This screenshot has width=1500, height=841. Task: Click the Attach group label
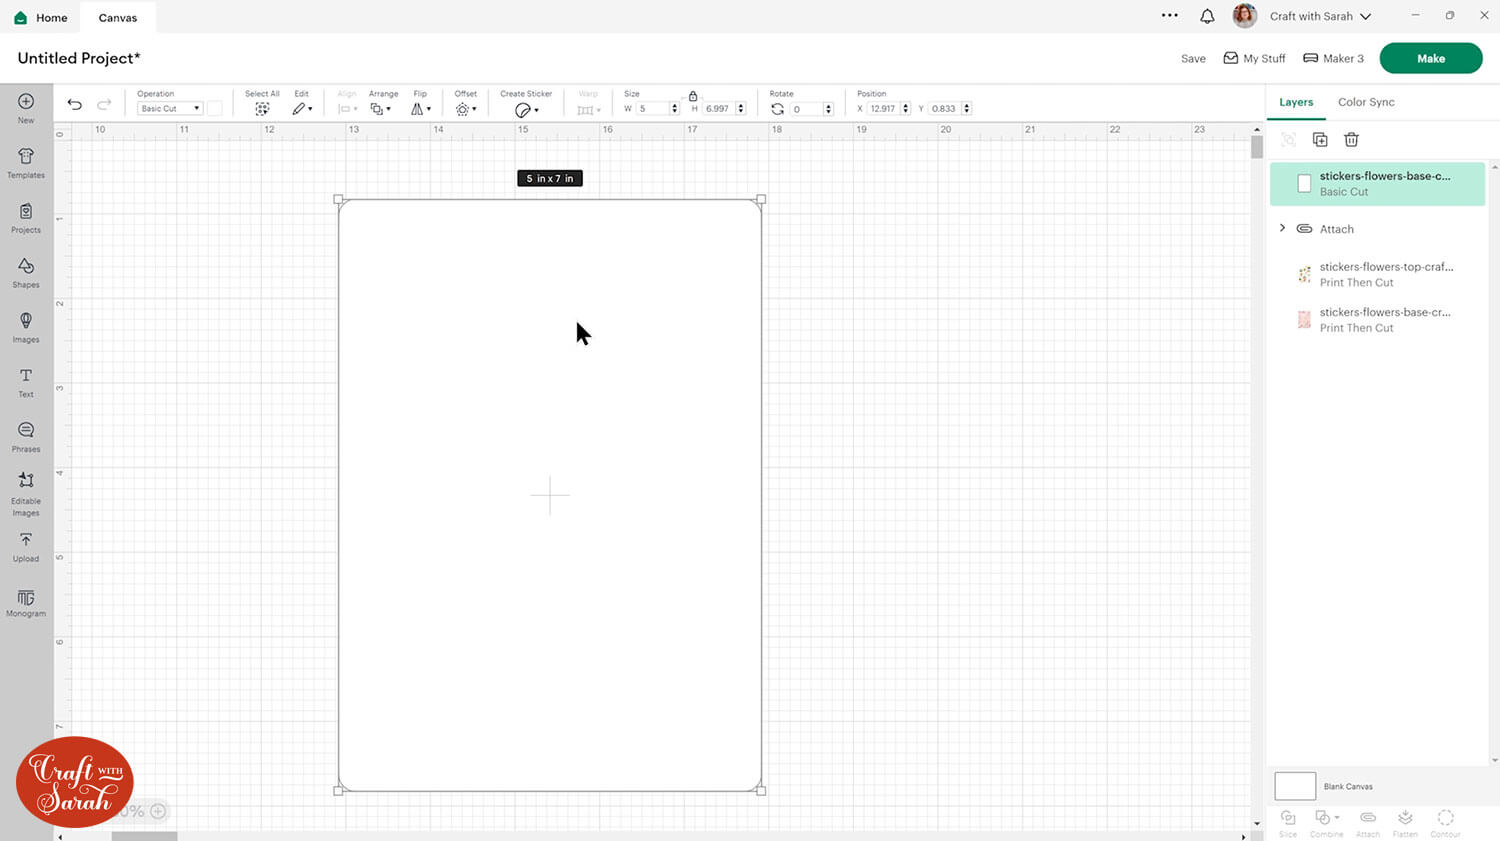pyautogui.click(x=1336, y=229)
